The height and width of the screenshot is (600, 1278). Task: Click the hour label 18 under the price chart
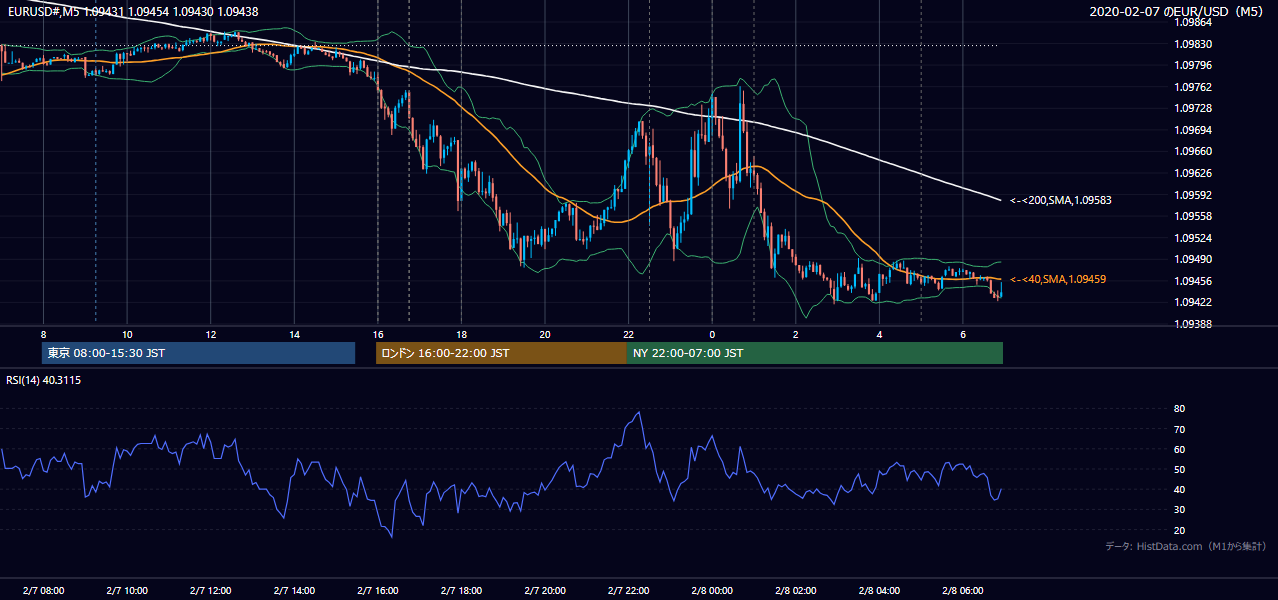click(x=461, y=334)
